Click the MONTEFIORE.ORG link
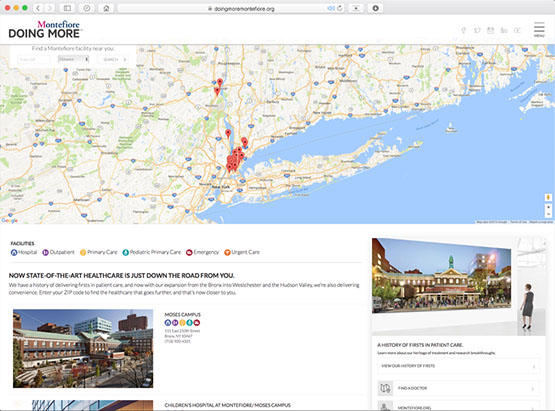 (x=414, y=408)
